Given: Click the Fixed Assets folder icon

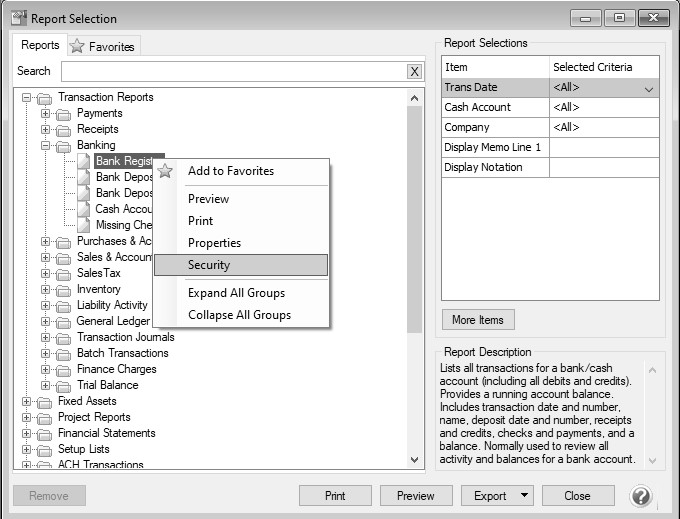Looking at the screenshot, I should (x=45, y=401).
